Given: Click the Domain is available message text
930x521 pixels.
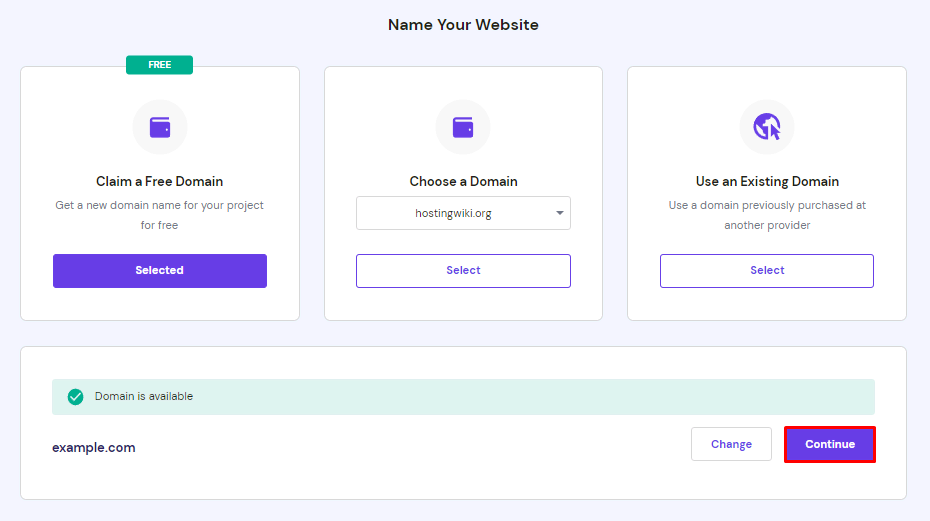Looking at the screenshot, I should coord(144,396).
